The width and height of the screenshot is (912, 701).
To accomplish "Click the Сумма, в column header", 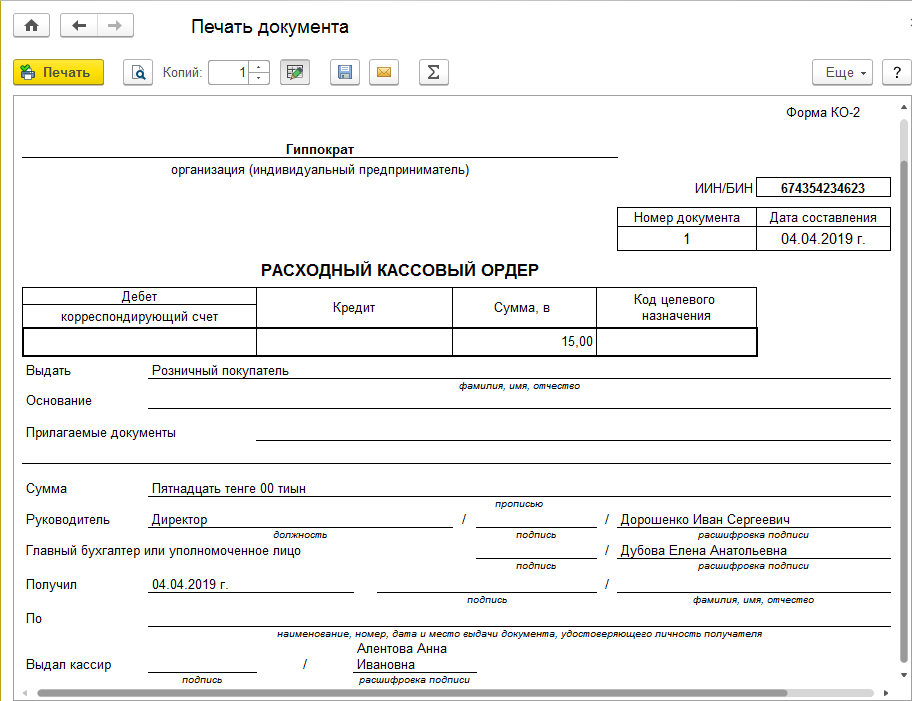I will 525,308.
